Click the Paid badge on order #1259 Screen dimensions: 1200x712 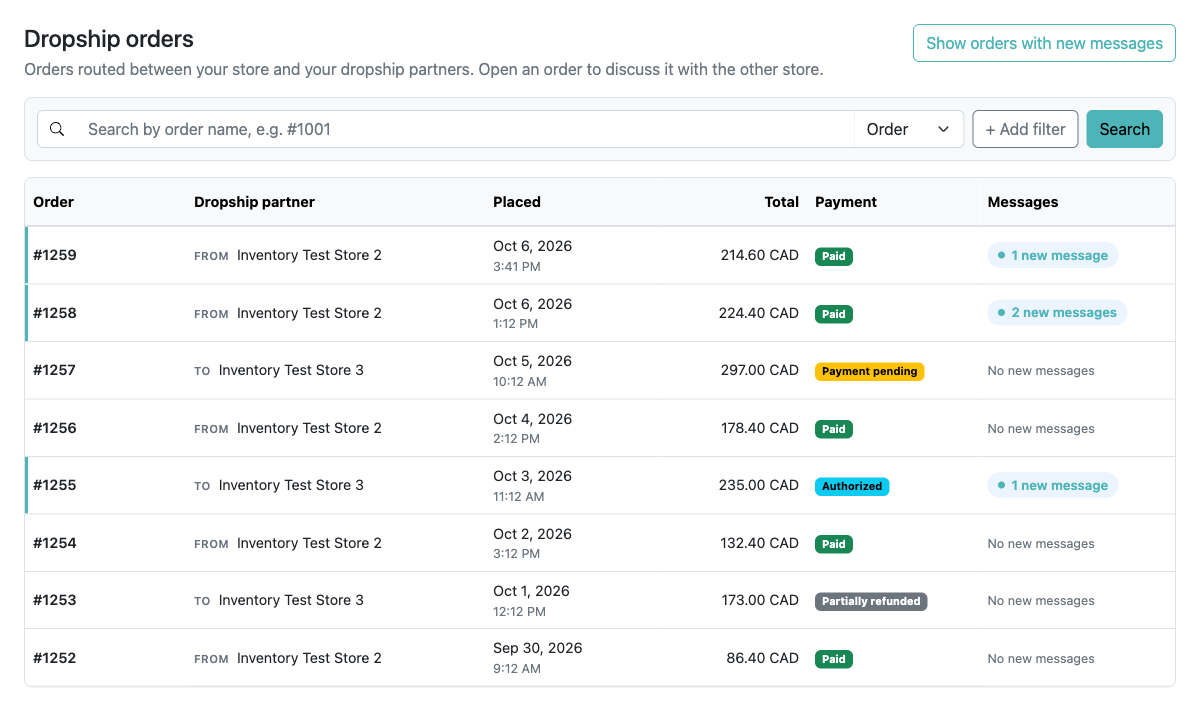pyautogui.click(x=834, y=256)
